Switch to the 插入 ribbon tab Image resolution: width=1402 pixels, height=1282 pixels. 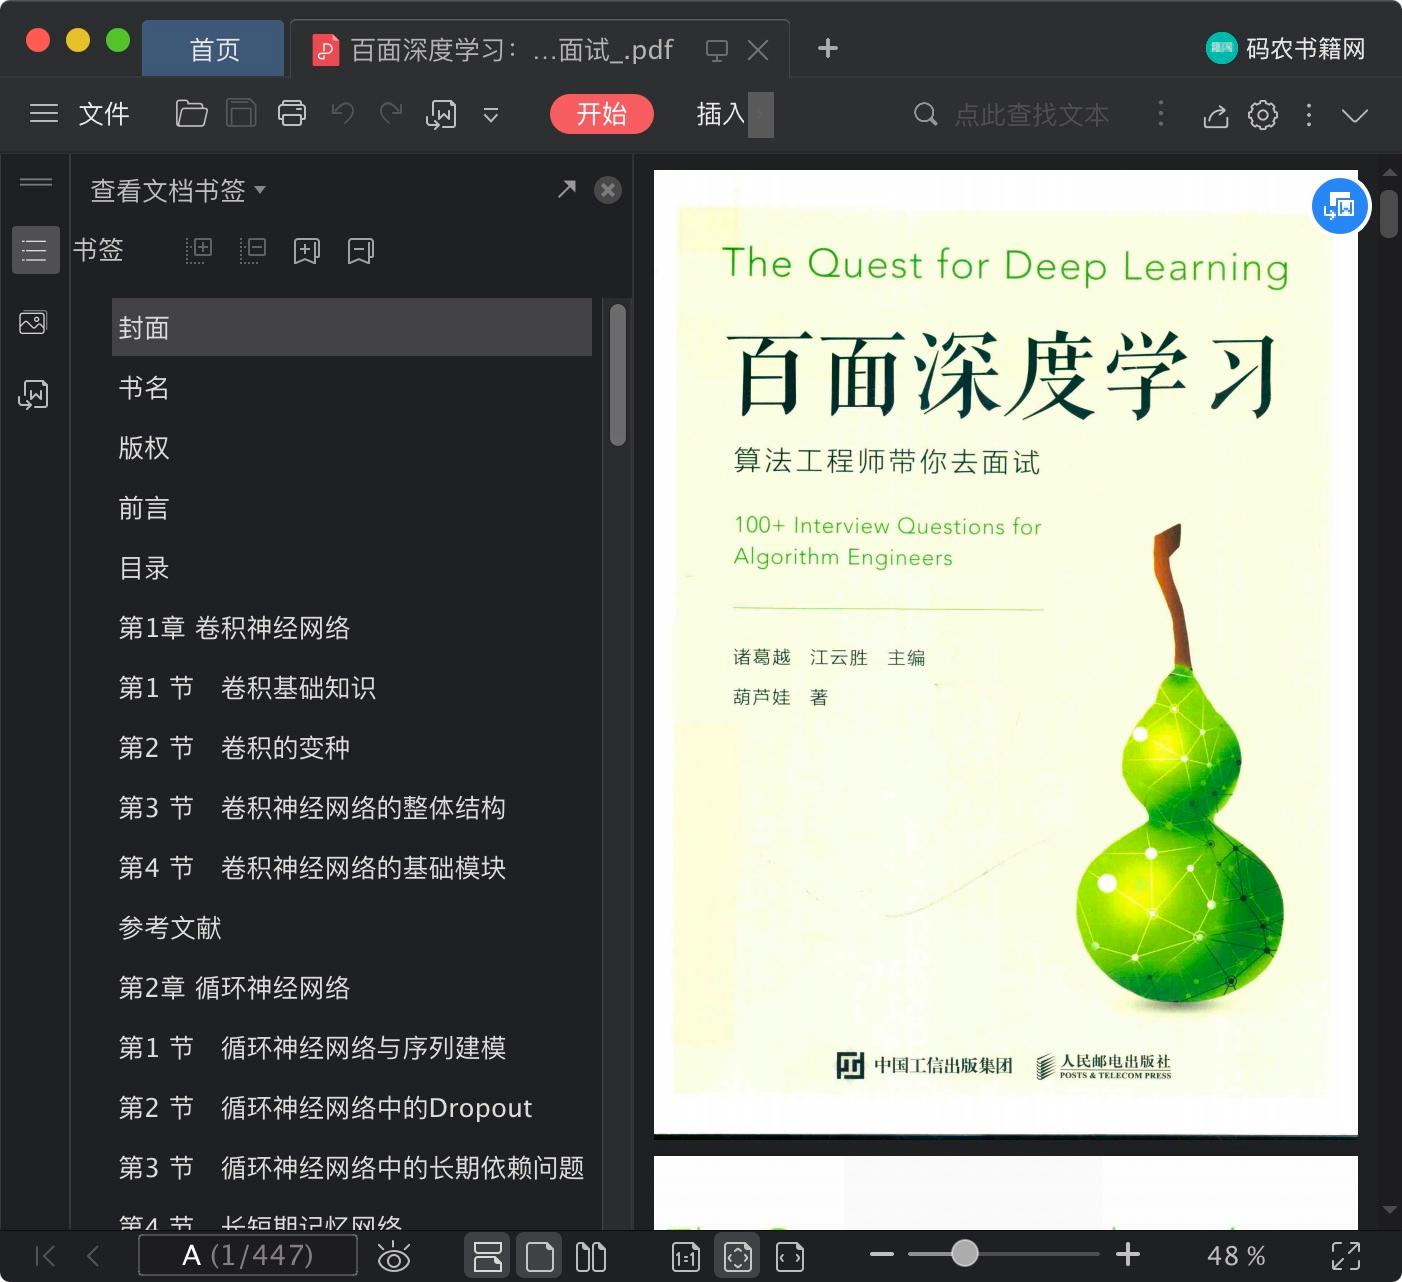click(721, 114)
